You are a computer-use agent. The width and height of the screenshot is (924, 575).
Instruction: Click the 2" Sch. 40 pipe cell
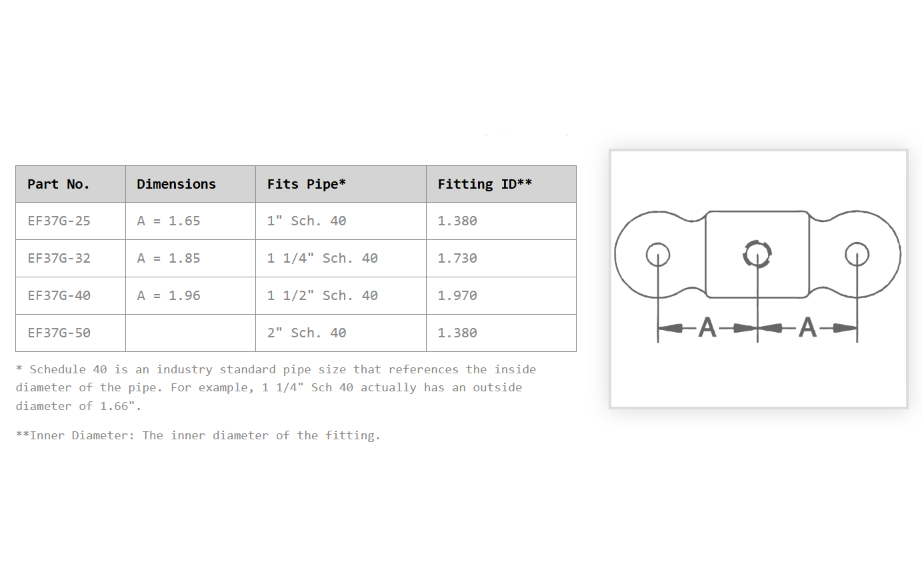(306, 333)
